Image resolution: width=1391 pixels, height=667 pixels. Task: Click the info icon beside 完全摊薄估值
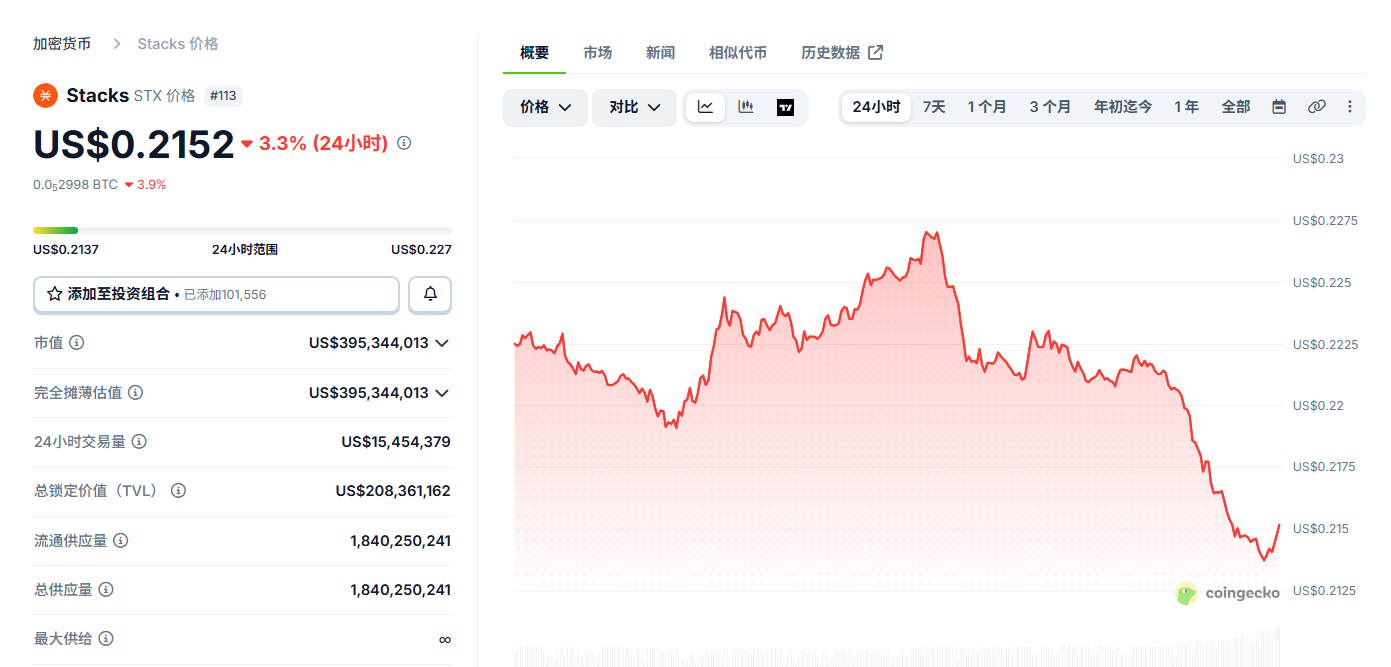point(135,392)
